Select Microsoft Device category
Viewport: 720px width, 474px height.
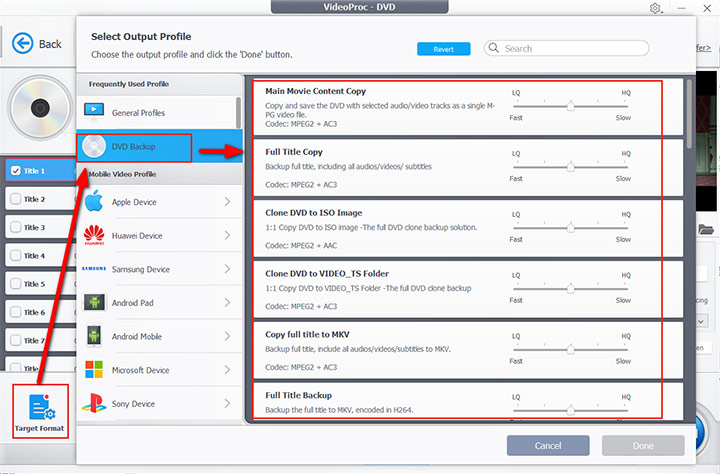pos(159,370)
